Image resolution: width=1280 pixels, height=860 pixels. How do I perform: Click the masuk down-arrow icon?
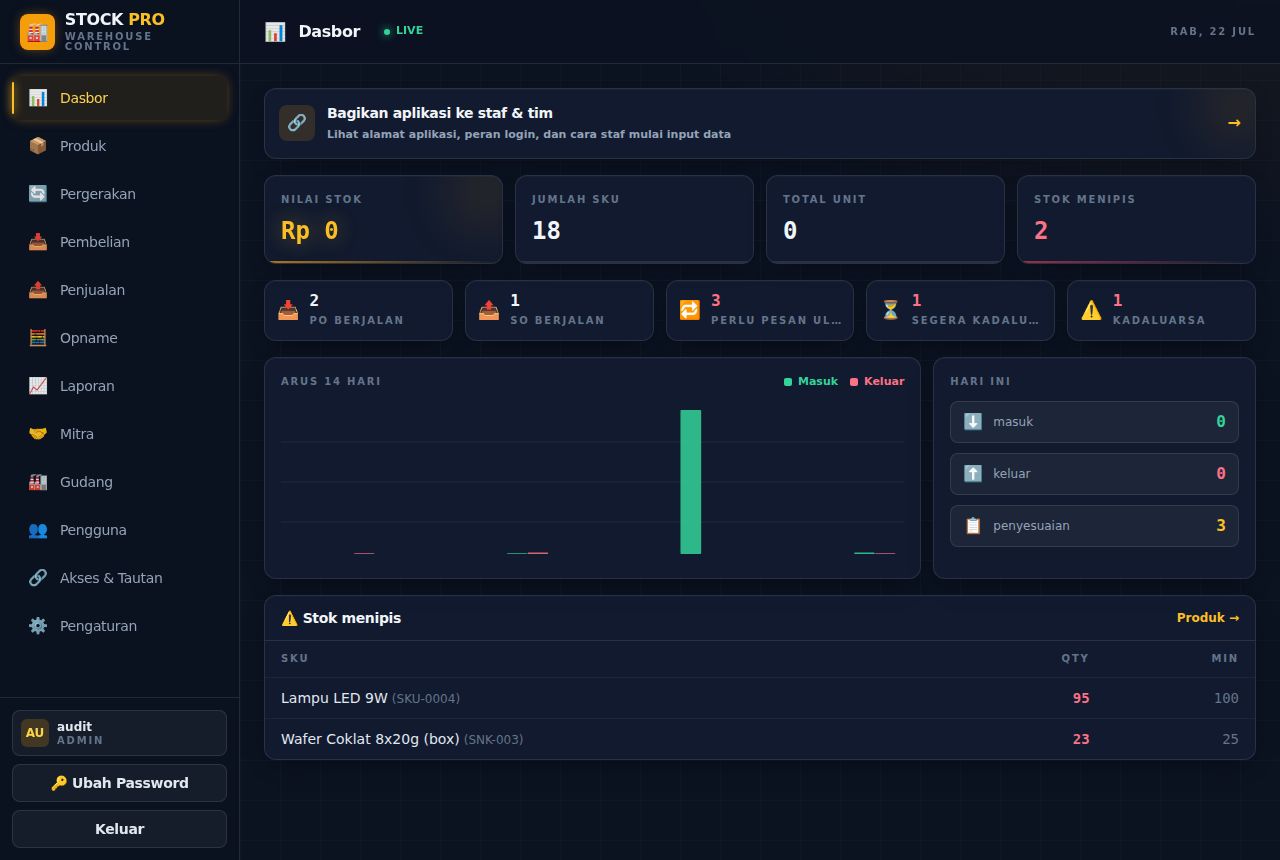point(973,422)
